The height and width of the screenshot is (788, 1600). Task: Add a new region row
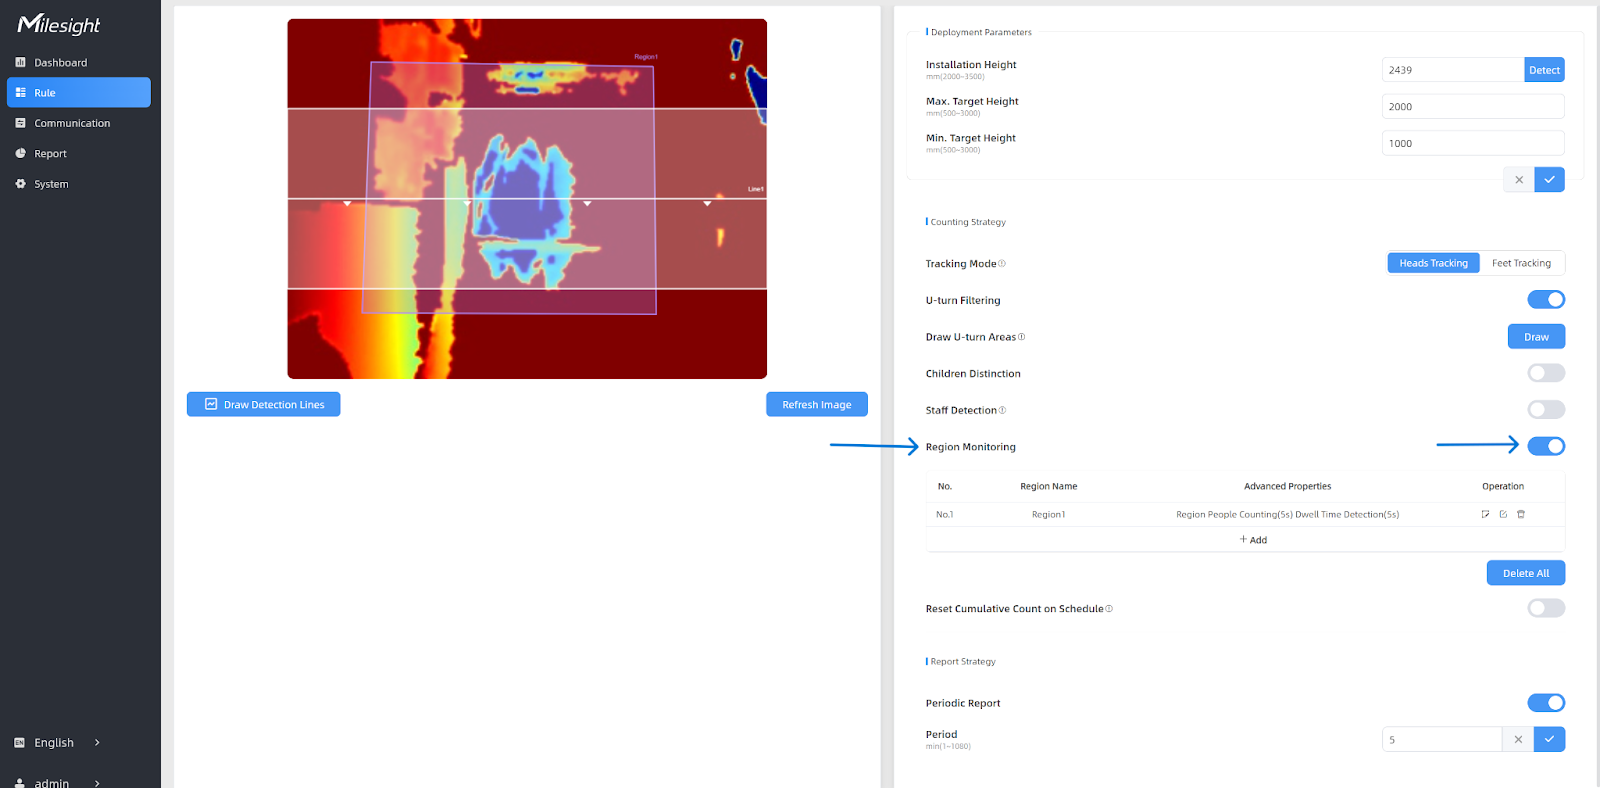[1253, 540]
